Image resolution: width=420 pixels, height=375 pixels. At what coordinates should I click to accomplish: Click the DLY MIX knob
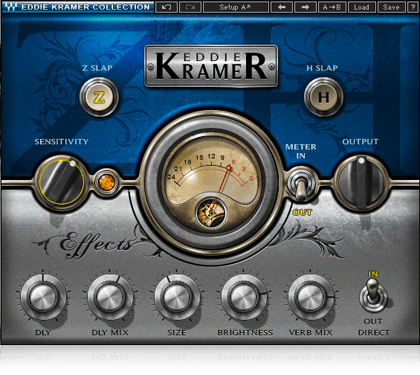coord(110,297)
